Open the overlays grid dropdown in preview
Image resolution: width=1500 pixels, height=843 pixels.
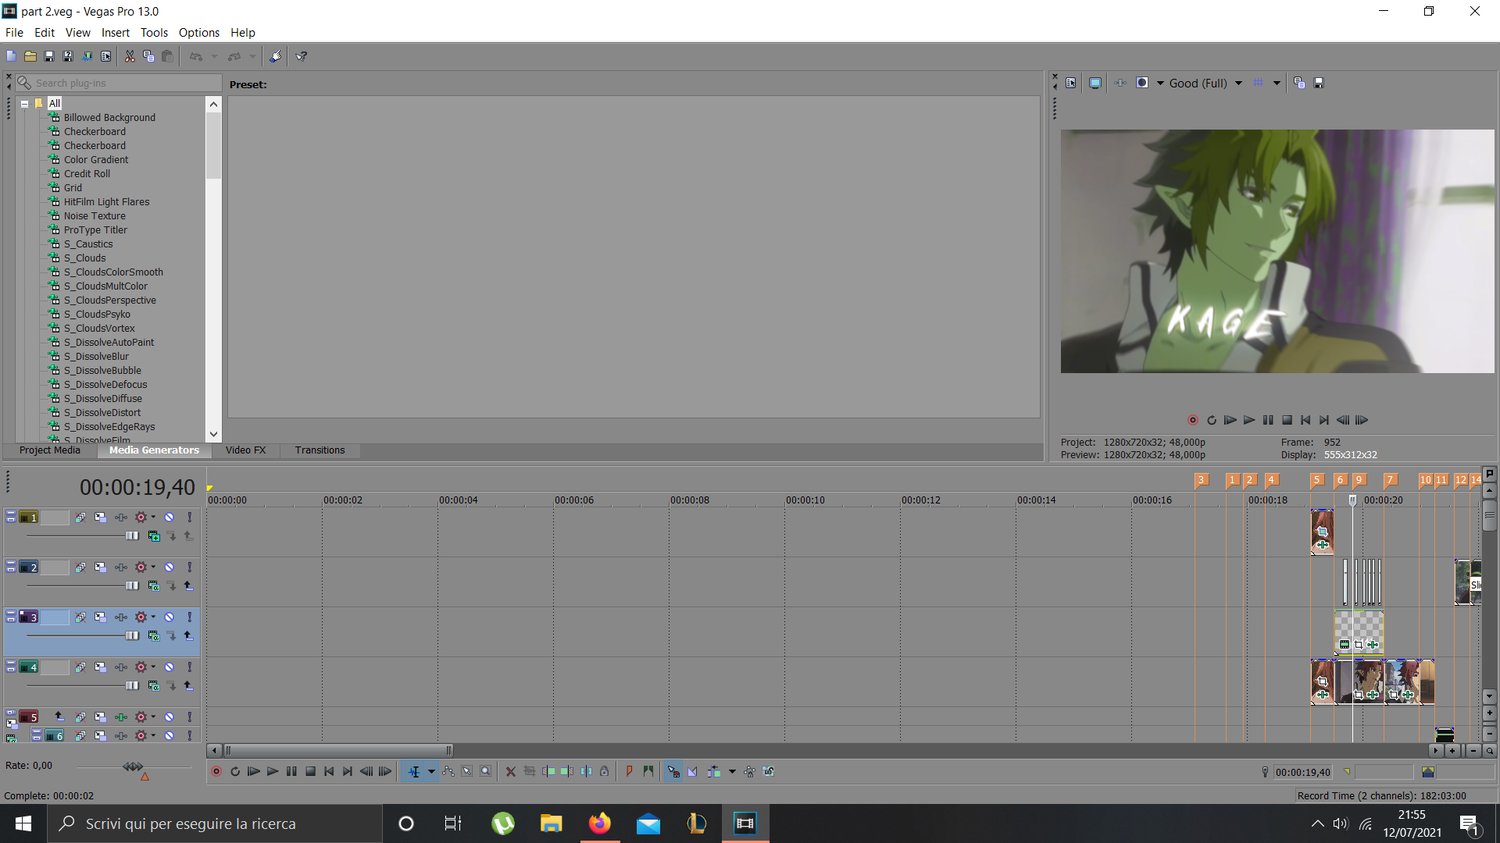click(1277, 83)
